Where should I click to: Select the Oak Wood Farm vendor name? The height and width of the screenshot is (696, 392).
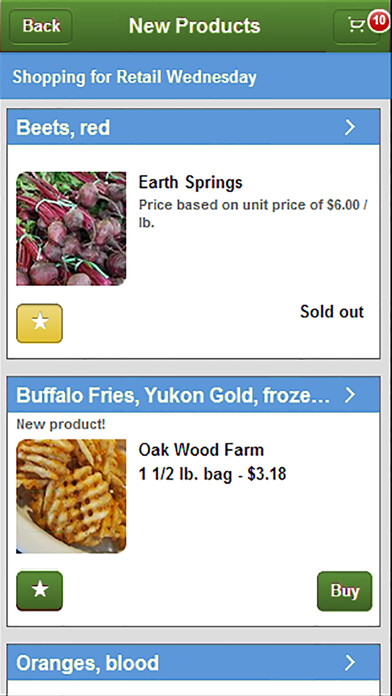201,450
